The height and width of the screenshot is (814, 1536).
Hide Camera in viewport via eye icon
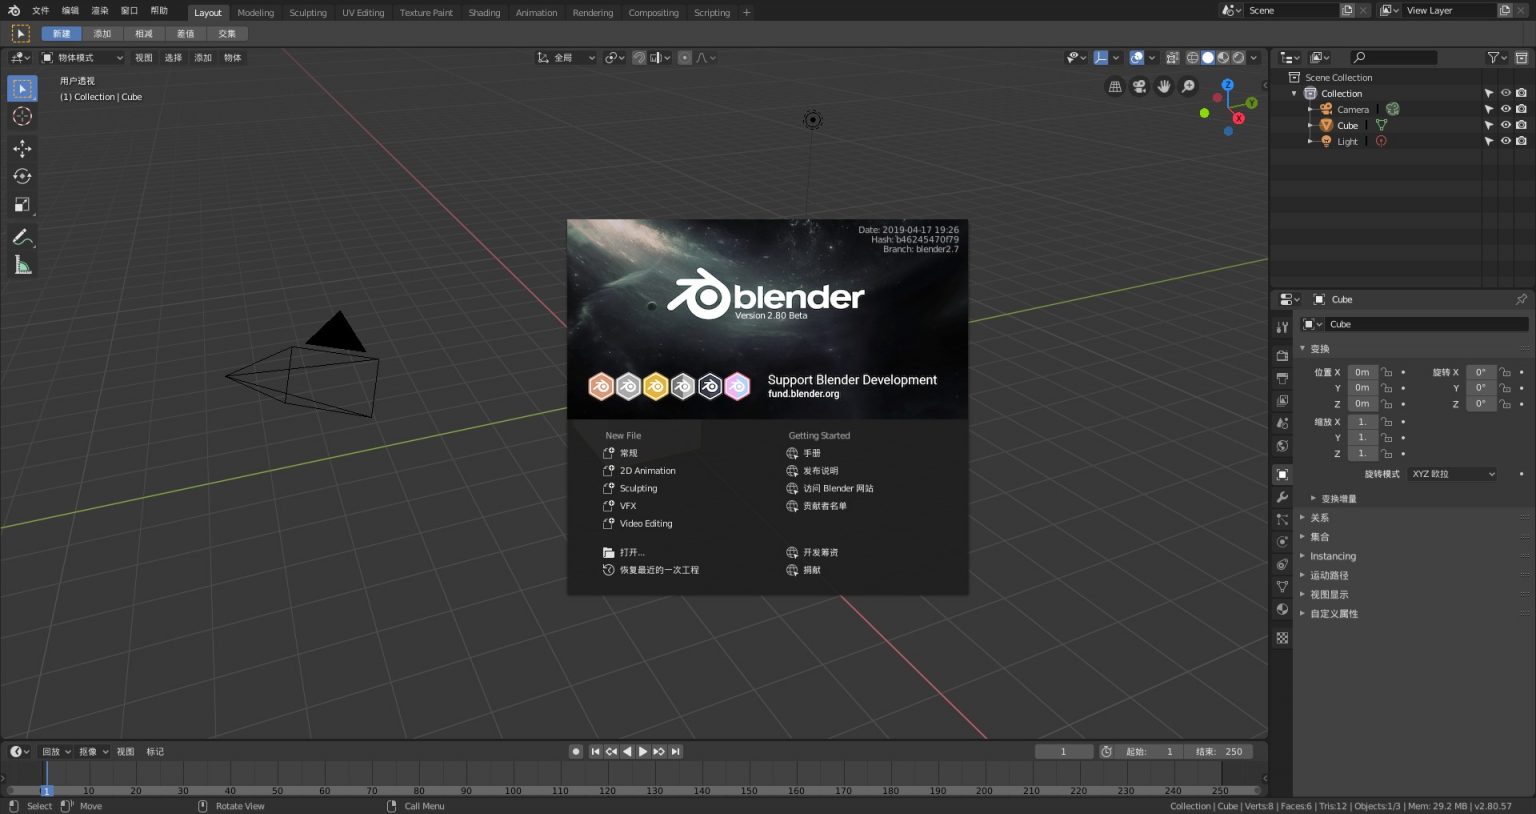click(1505, 109)
